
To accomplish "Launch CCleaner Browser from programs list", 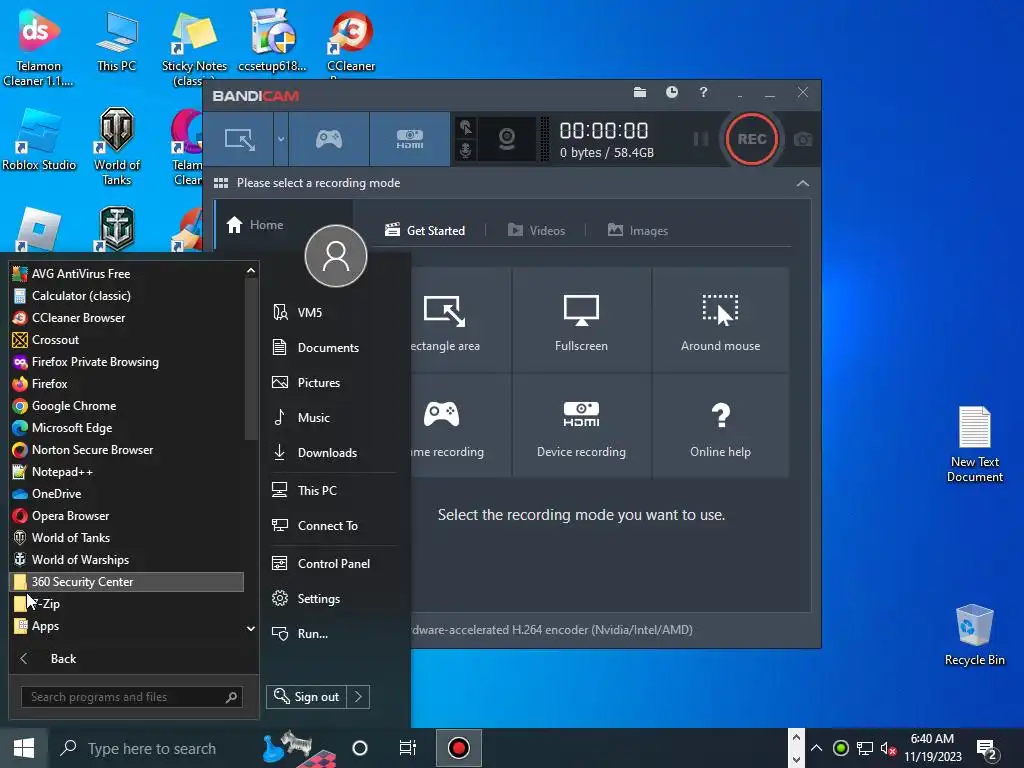I will tap(128, 318).
